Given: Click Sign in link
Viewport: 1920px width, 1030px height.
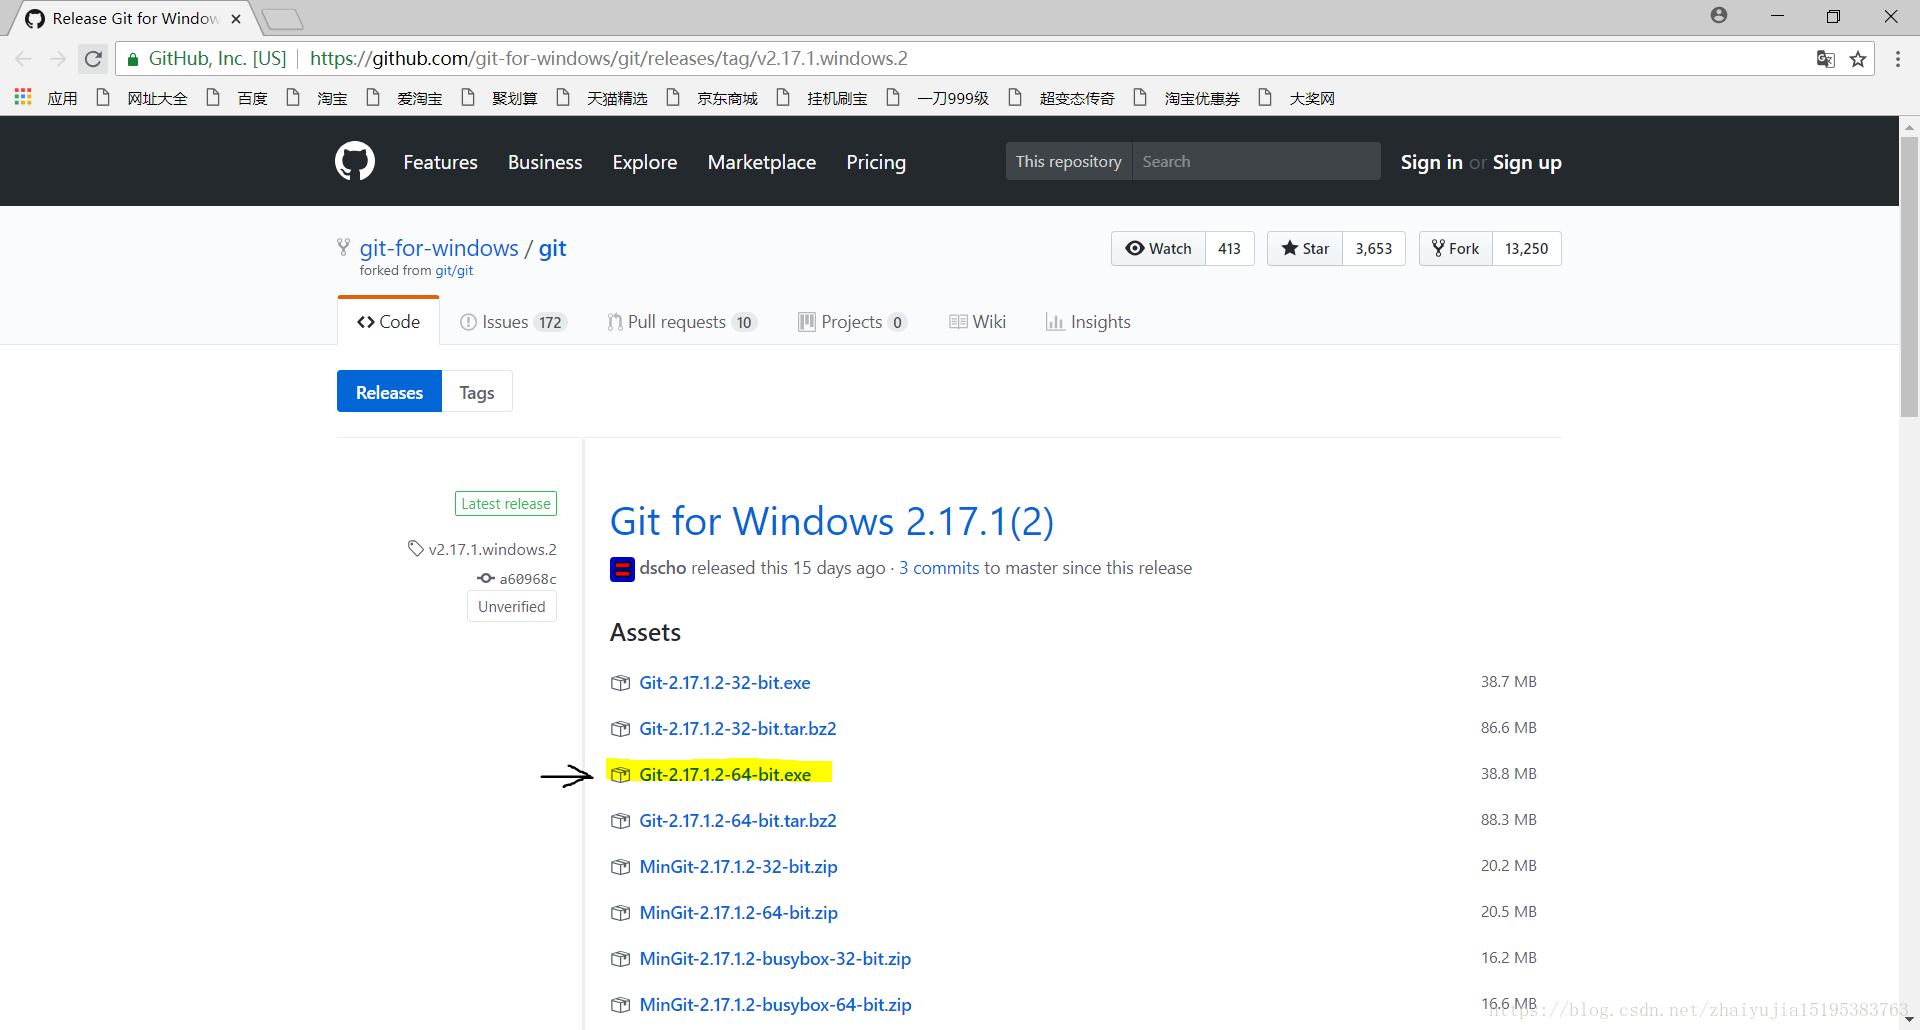Looking at the screenshot, I should (1431, 162).
